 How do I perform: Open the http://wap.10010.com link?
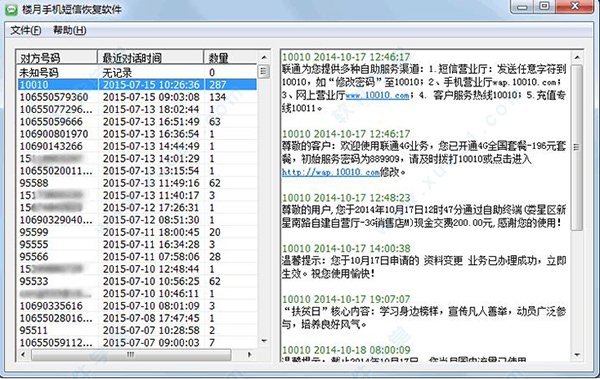(331, 172)
